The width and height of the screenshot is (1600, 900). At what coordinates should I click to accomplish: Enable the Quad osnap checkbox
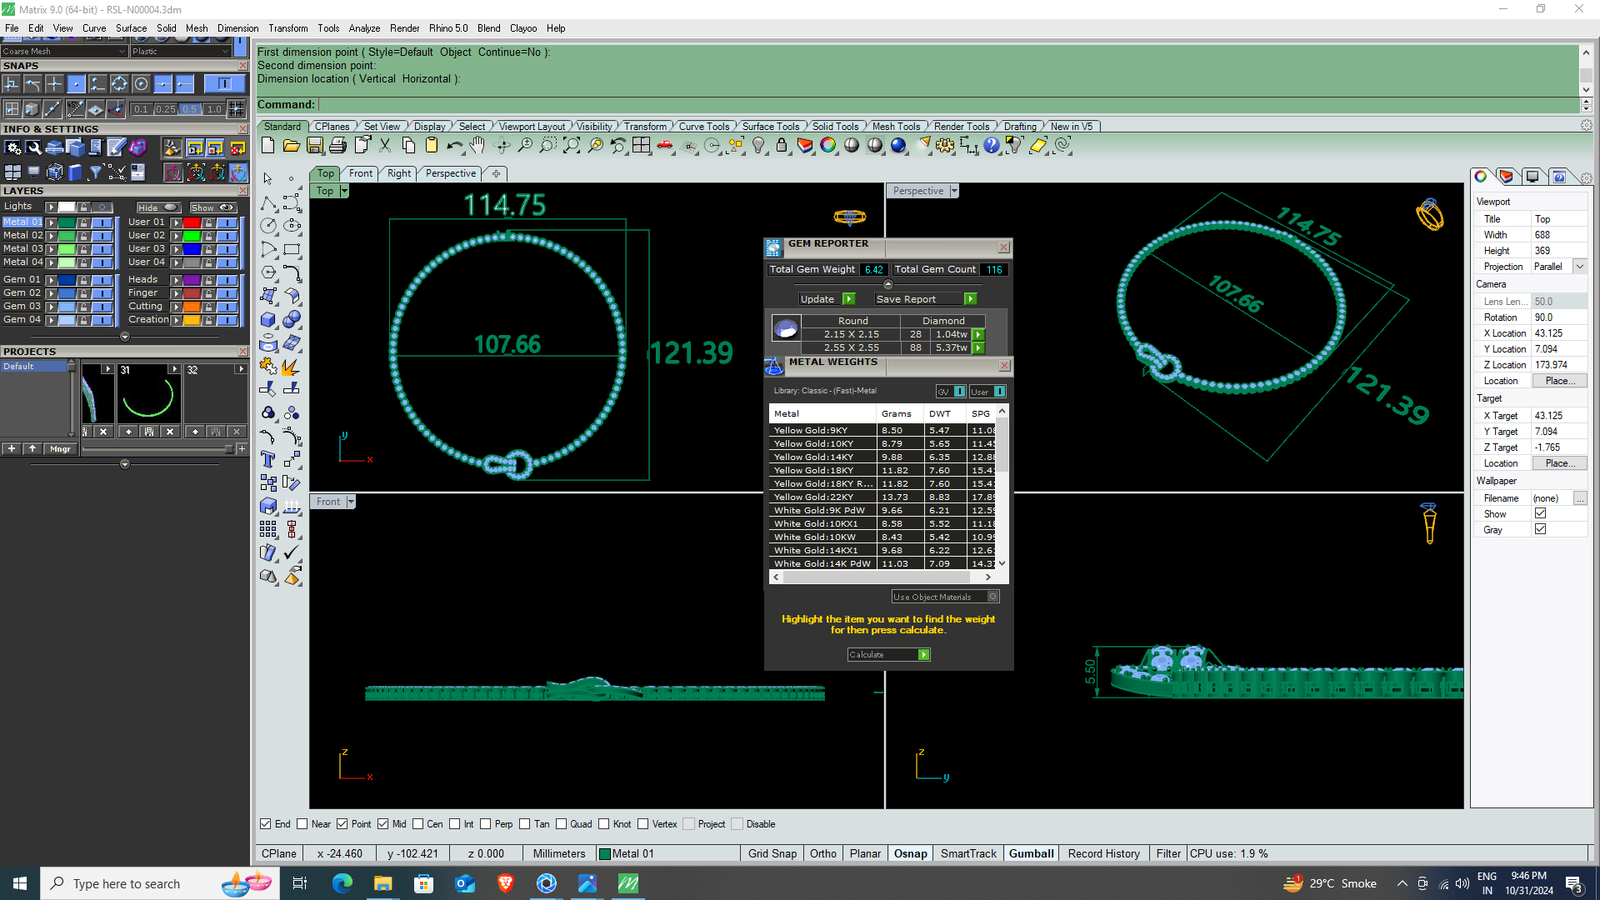561,824
